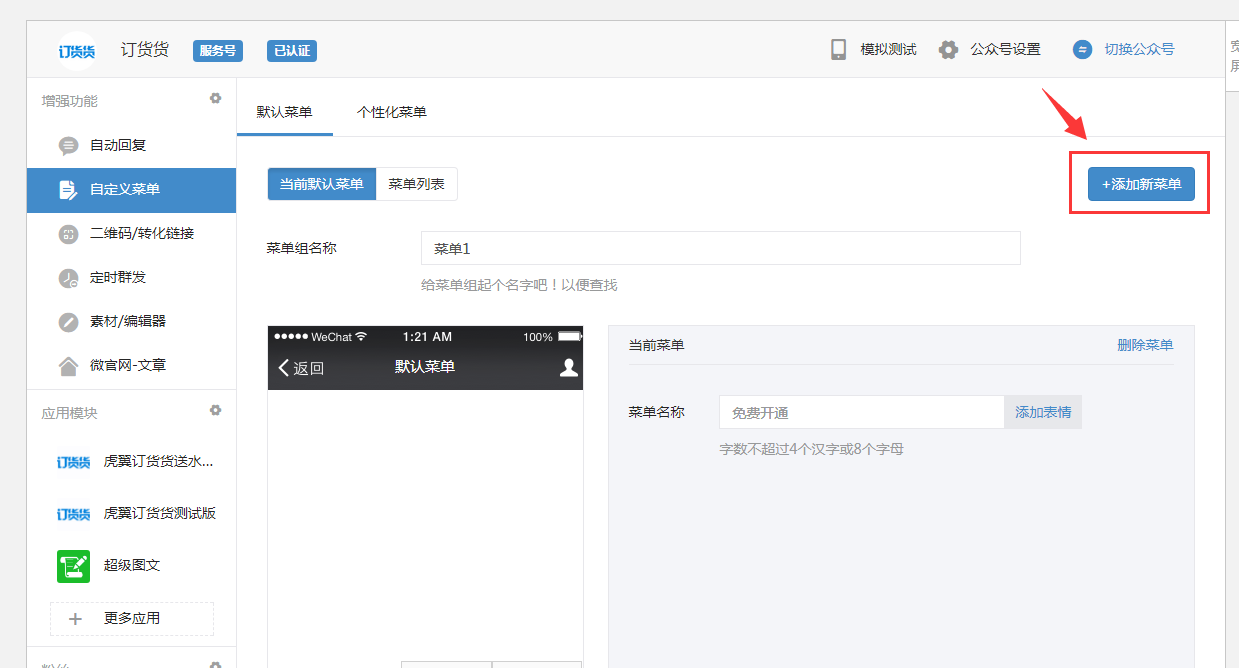The image size is (1239, 668).
Task: Focus the 菜单组名称 input field
Action: pyautogui.click(x=721, y=248)
